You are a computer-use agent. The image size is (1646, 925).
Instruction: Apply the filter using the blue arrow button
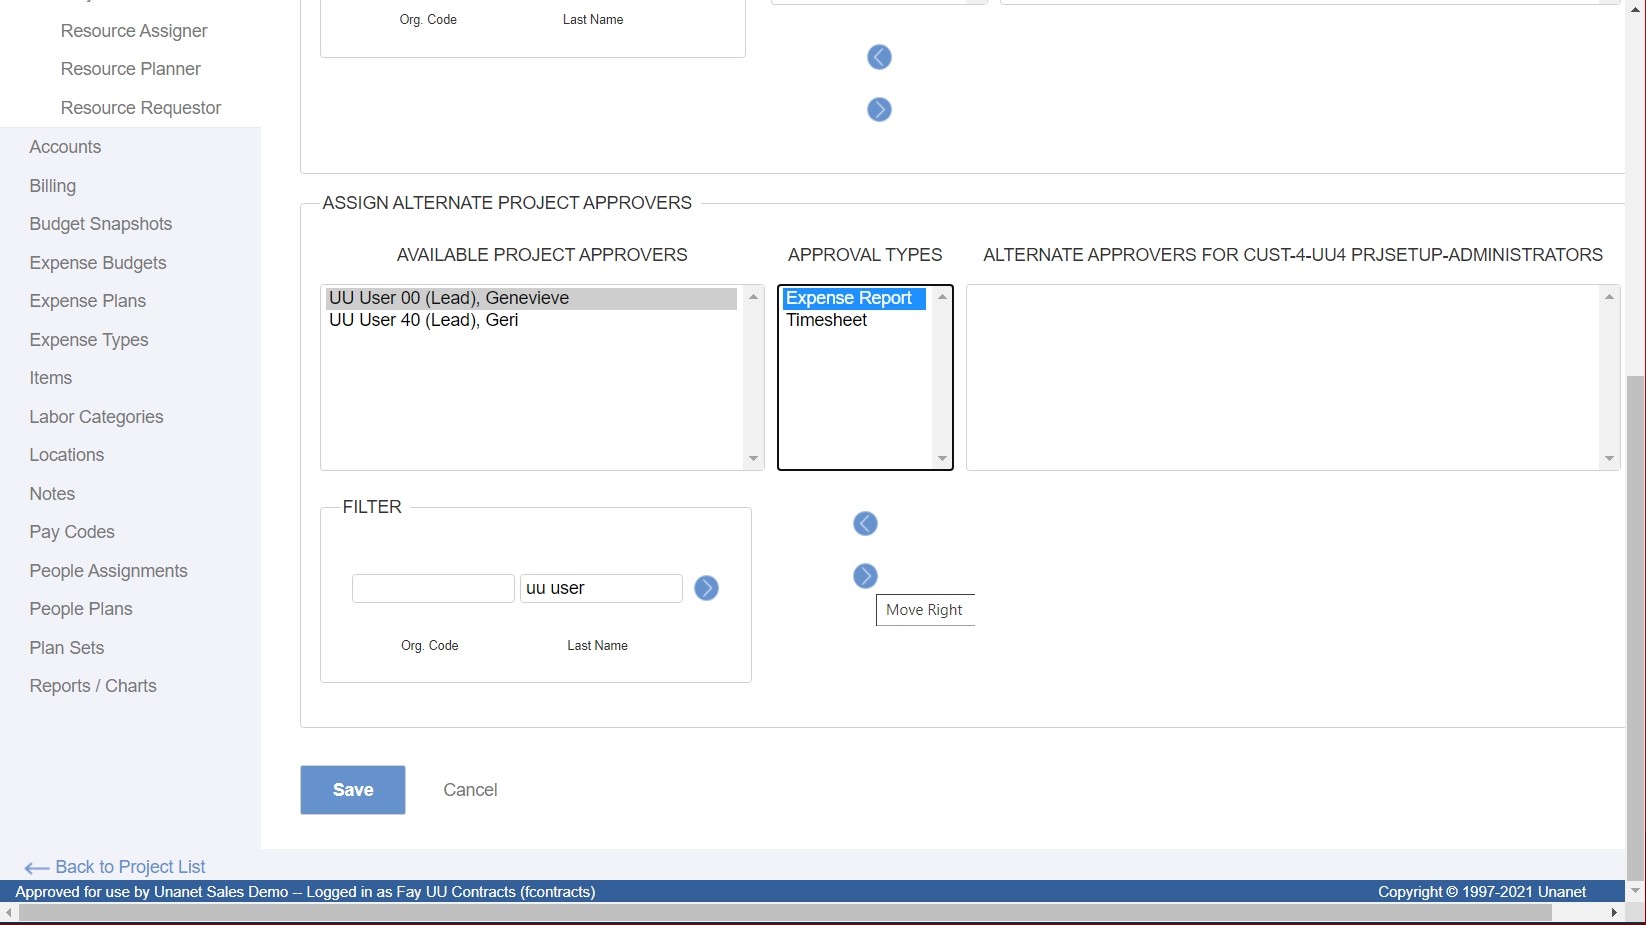point(707,589)
